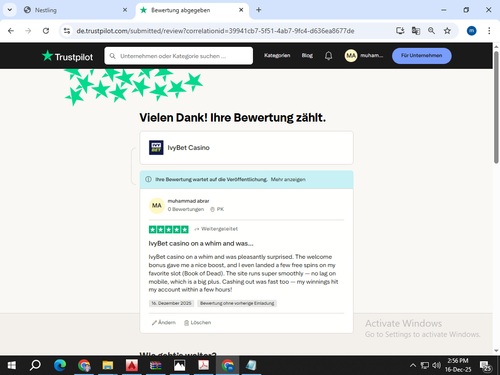The image size is (500, 375).
Task: Click the page vertical scrollbar
Action: coord(496,107)
